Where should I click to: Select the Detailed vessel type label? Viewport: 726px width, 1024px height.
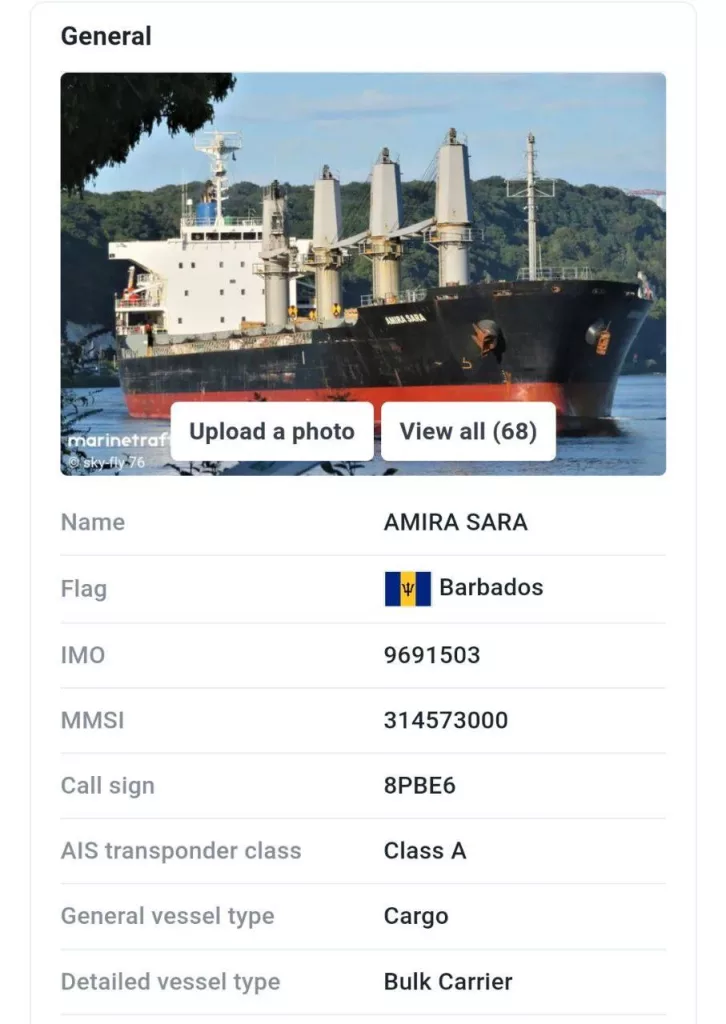pyautogui.click(x=170, y=982)
